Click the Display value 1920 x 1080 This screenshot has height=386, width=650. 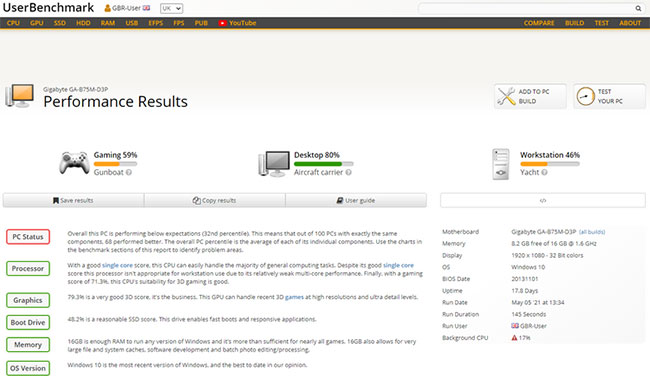[547, 255]
